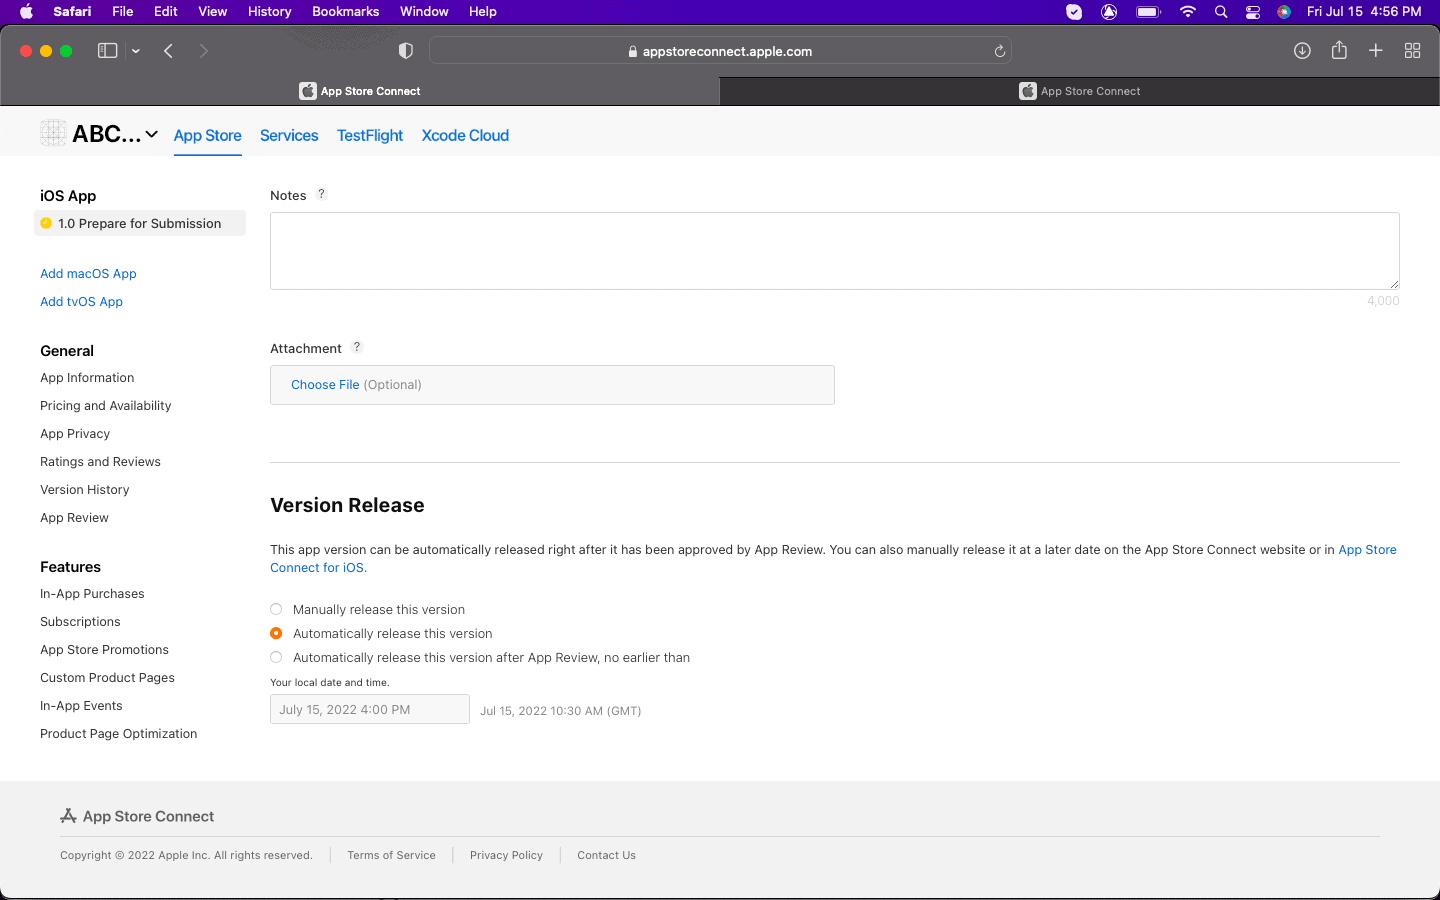Select Automatically release this version
The height and width of the screenshot is (900, 1440).
276,633
